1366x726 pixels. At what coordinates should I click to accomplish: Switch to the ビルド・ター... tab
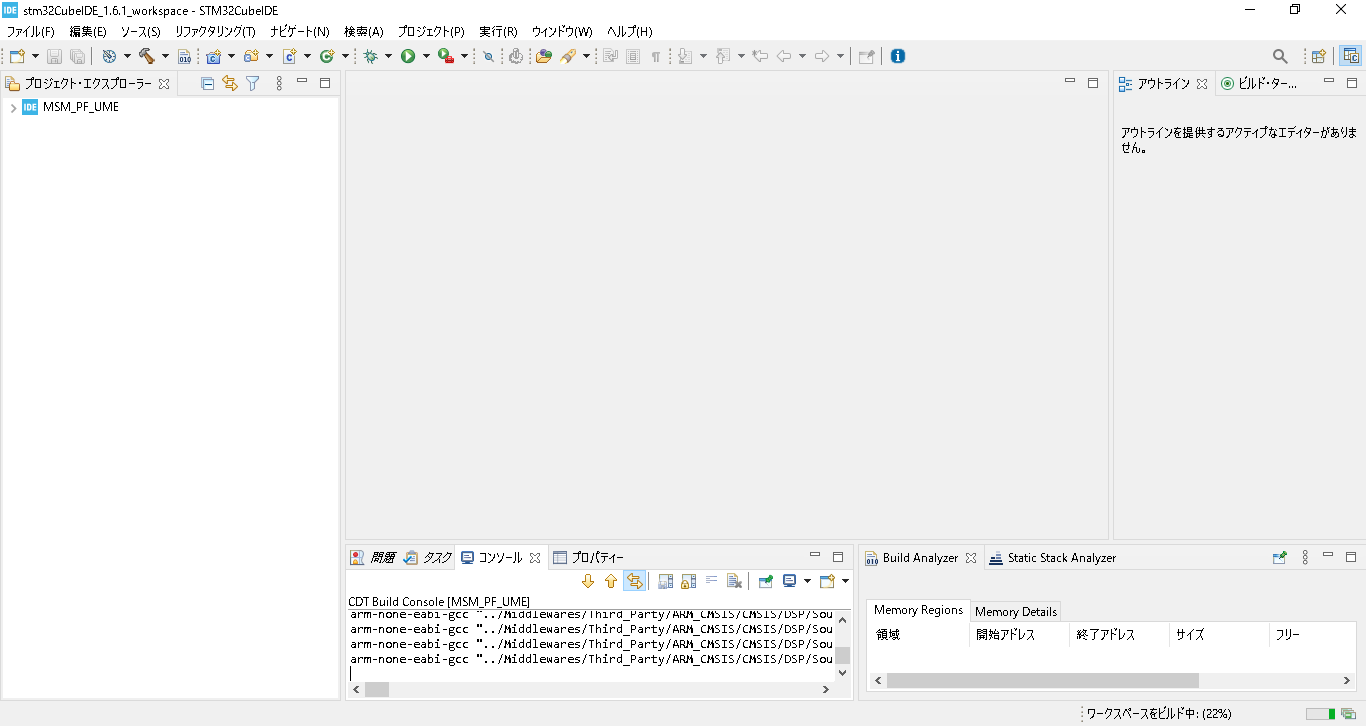click(x=1259, y=84)
